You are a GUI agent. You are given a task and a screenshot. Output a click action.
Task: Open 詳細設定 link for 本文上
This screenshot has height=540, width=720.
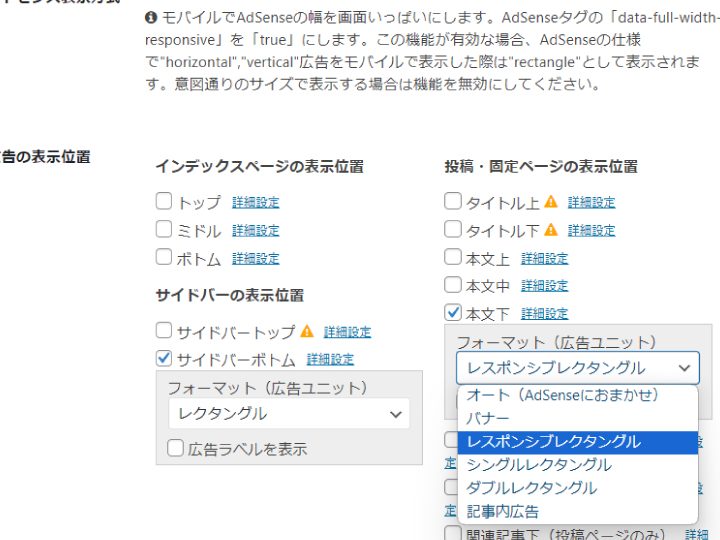(x=545, y=259)
